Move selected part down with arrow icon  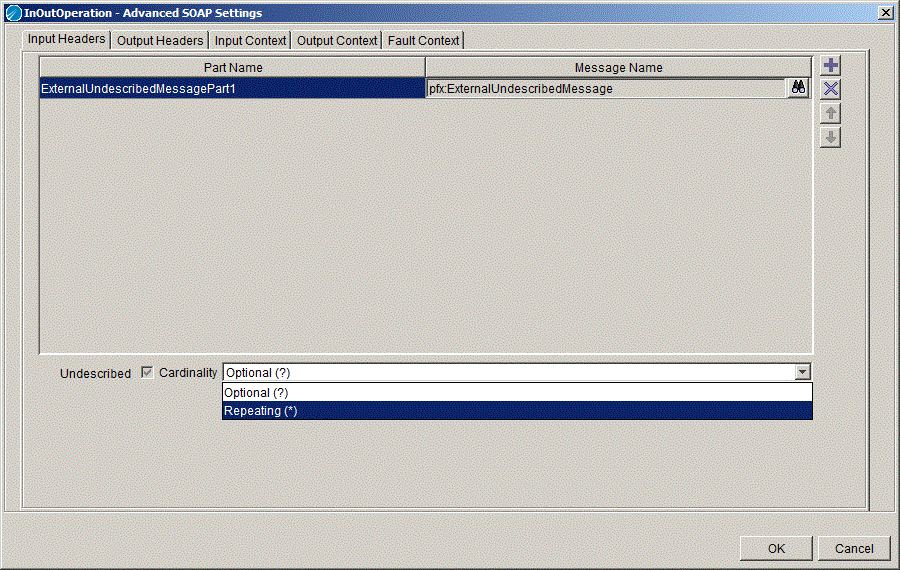click(x=830, y=137)
